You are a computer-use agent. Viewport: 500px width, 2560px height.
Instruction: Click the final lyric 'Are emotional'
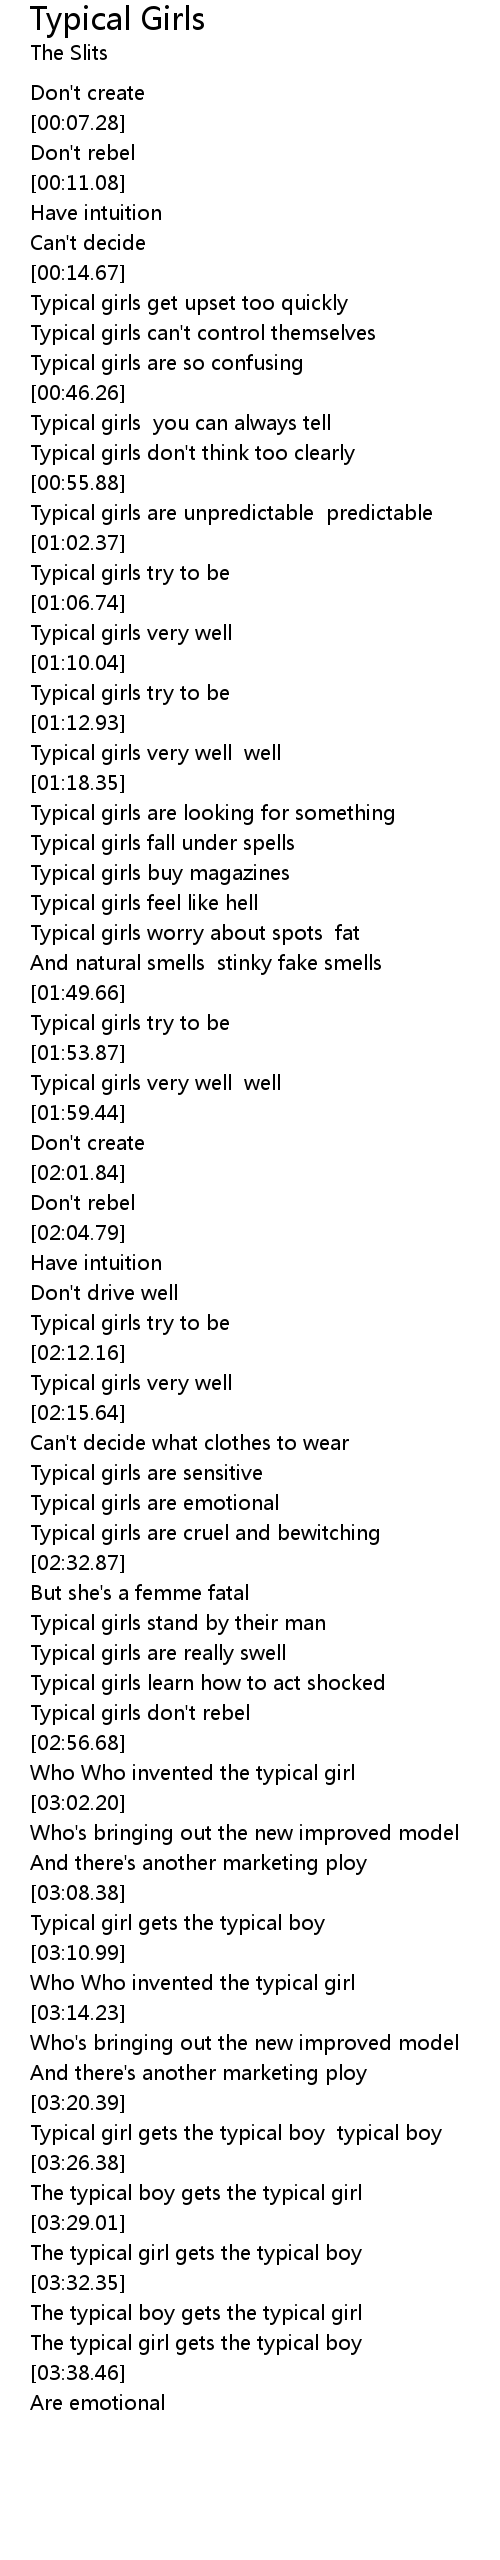pyautogui.click(x=98, y=2403)
